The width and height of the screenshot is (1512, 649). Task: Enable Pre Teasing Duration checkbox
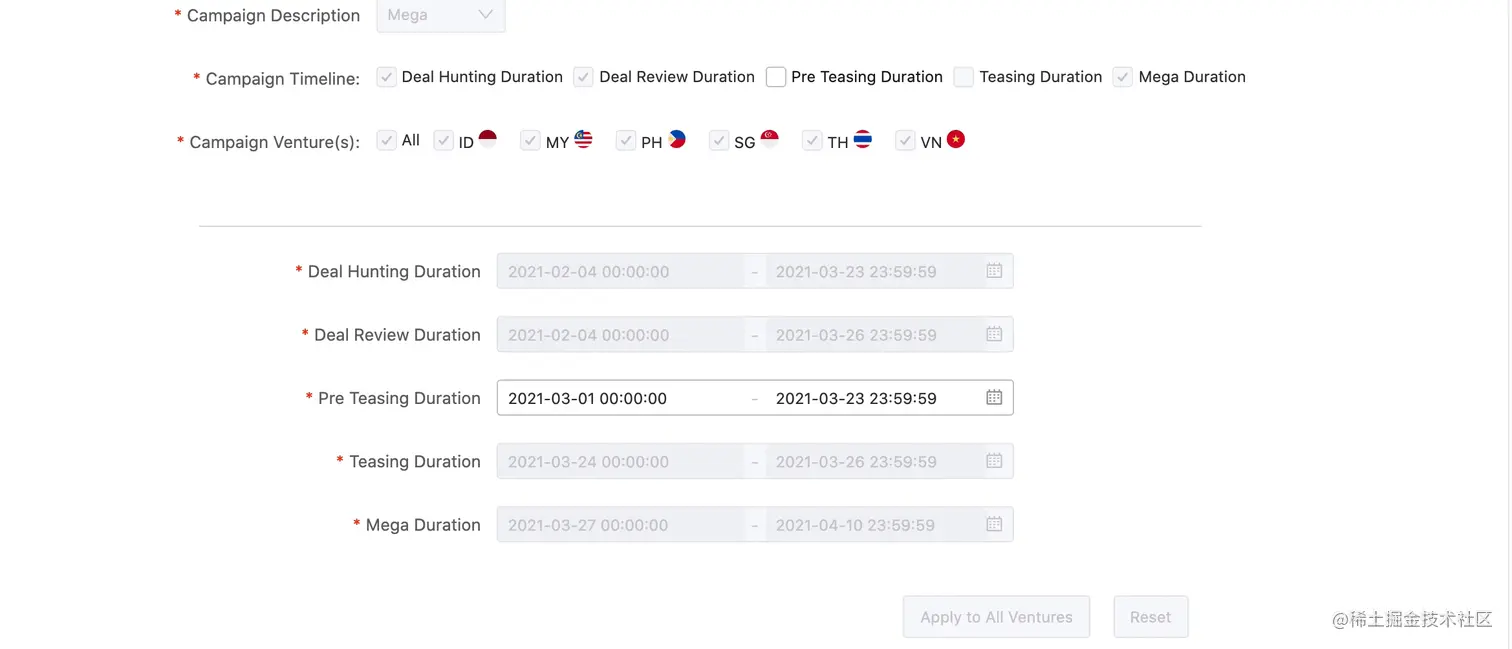776,77
